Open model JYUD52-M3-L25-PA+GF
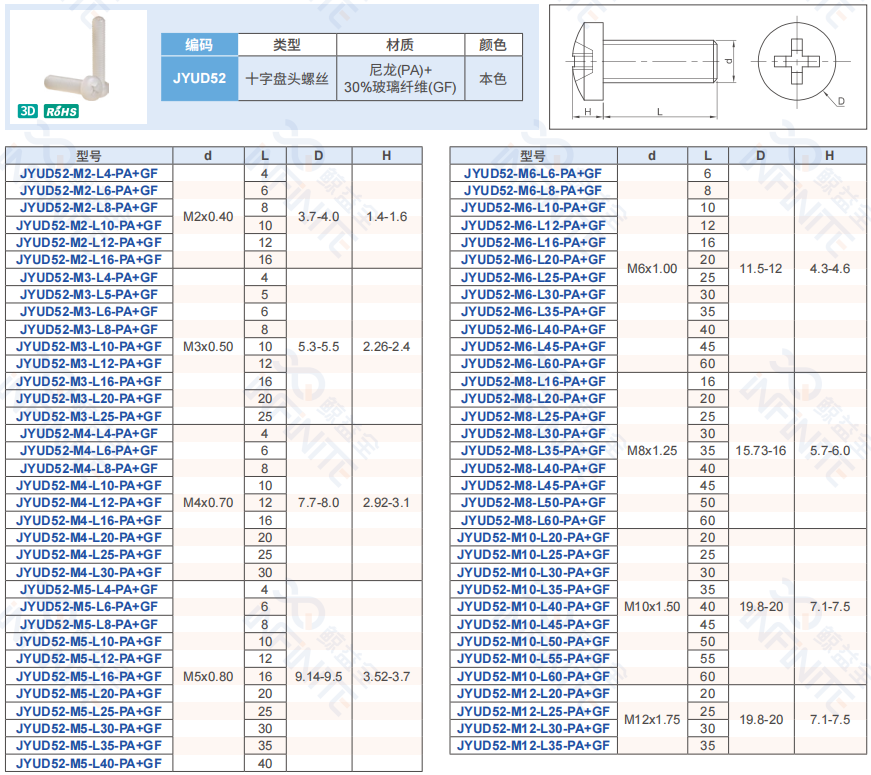The height and width of the screenshot is (775, 871). coord(89,416)
